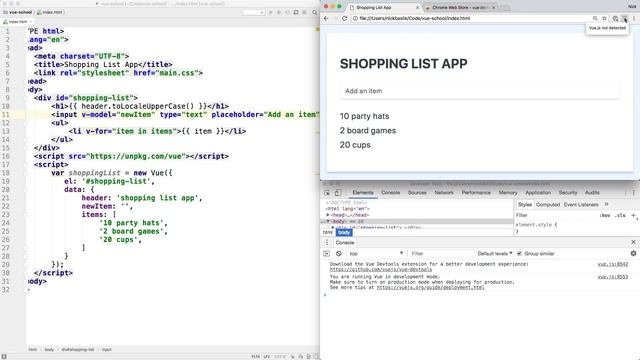The width and height of the screenshot is (640, 360).
Task: Open the Application tab in DevTools
Action: (x=538, y=193)
